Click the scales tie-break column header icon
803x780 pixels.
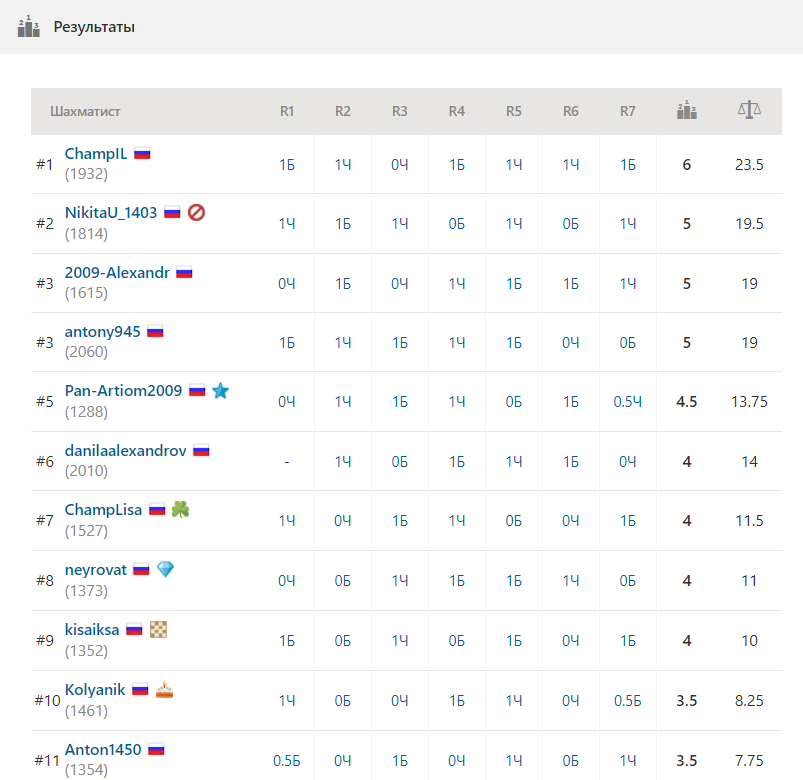point(748,110)
